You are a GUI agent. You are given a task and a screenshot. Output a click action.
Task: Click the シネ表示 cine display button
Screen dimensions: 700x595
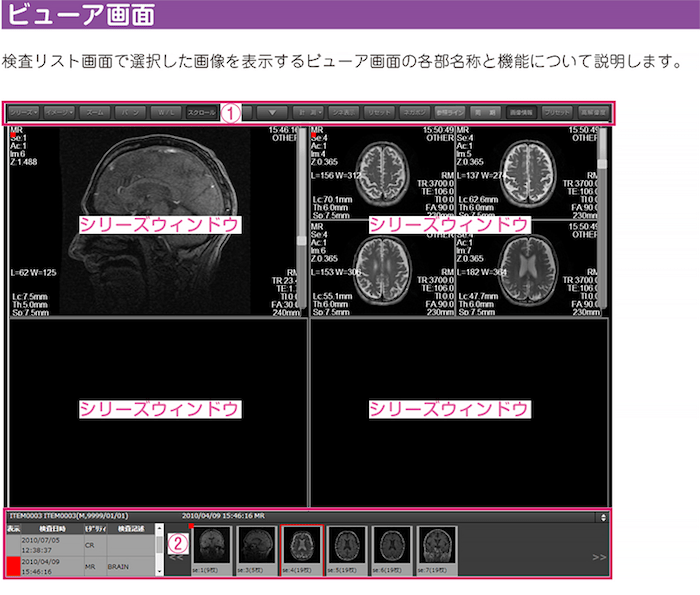(x=344, y=113)
